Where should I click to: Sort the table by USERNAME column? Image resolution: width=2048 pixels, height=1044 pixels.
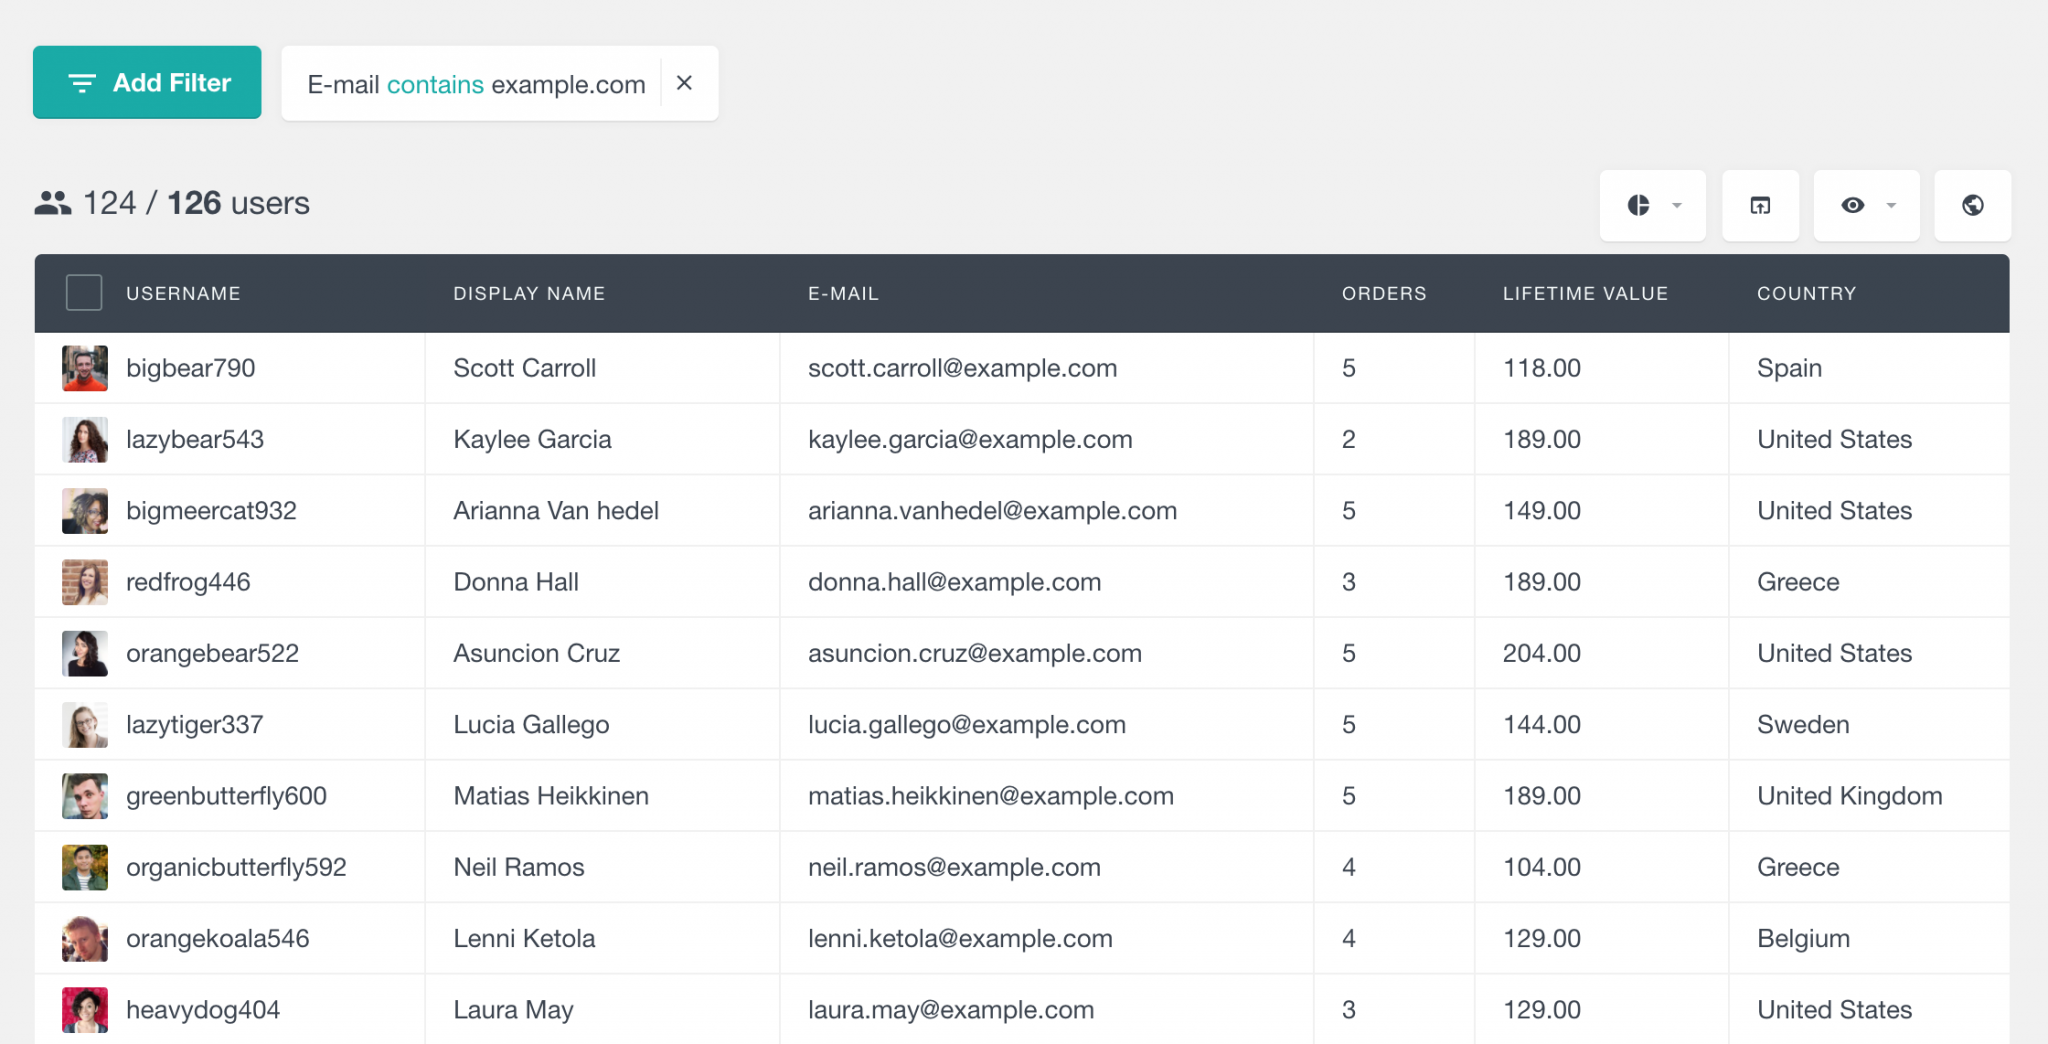click(183, 293)
